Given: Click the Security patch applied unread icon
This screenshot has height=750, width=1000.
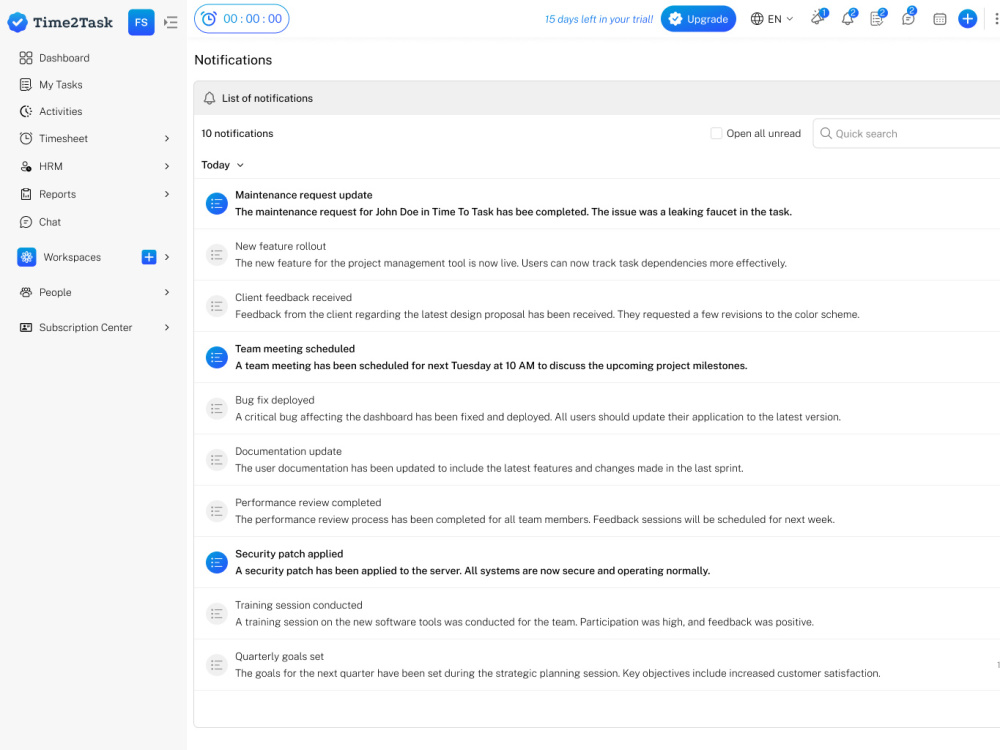Looking at the screenshot, I should (x=217, y=562).
